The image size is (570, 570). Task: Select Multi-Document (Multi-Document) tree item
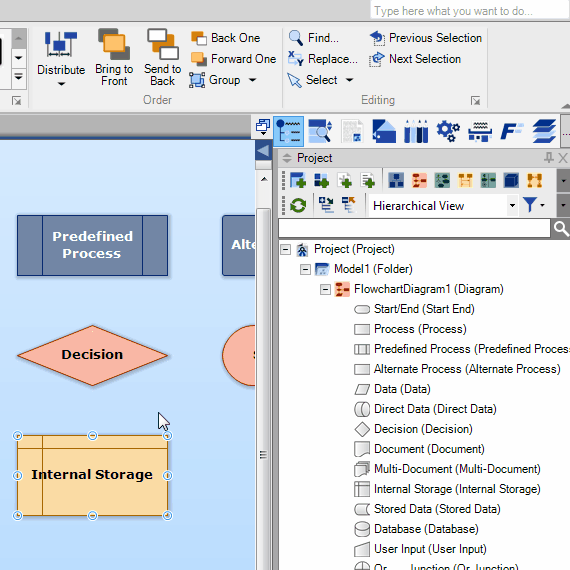(447, 469)
